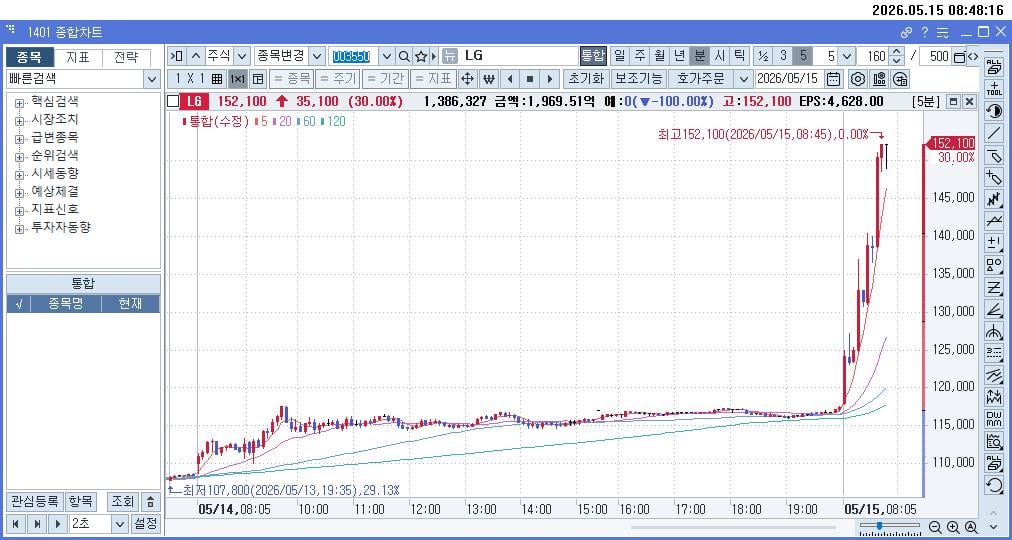Click the eraser tool with line

point(994,155)
